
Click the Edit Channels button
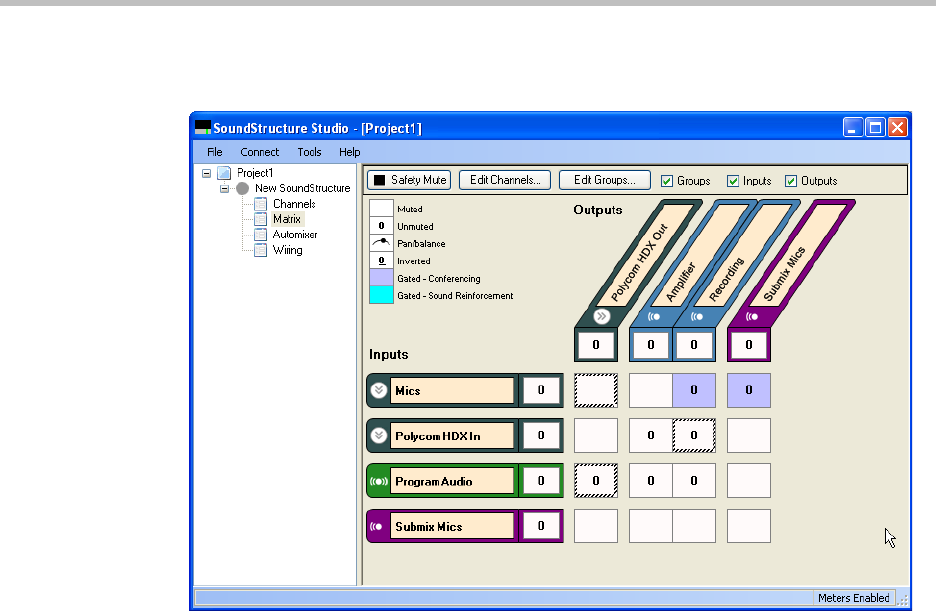pyautogui.click(x=505, y=180)
